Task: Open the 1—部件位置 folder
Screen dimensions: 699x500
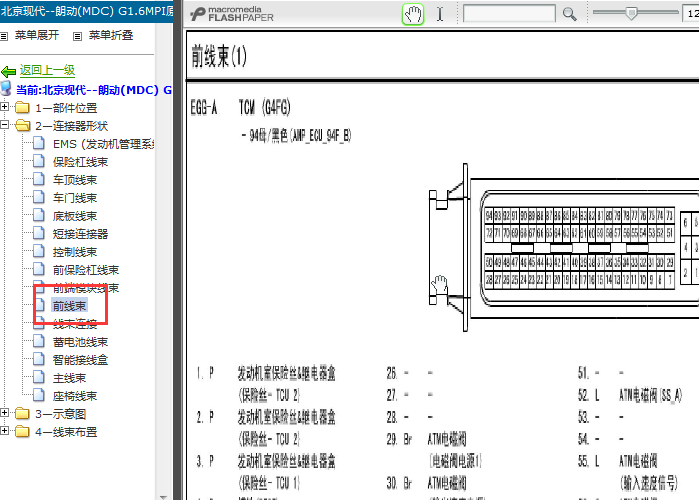Action: tap(66, 108)
